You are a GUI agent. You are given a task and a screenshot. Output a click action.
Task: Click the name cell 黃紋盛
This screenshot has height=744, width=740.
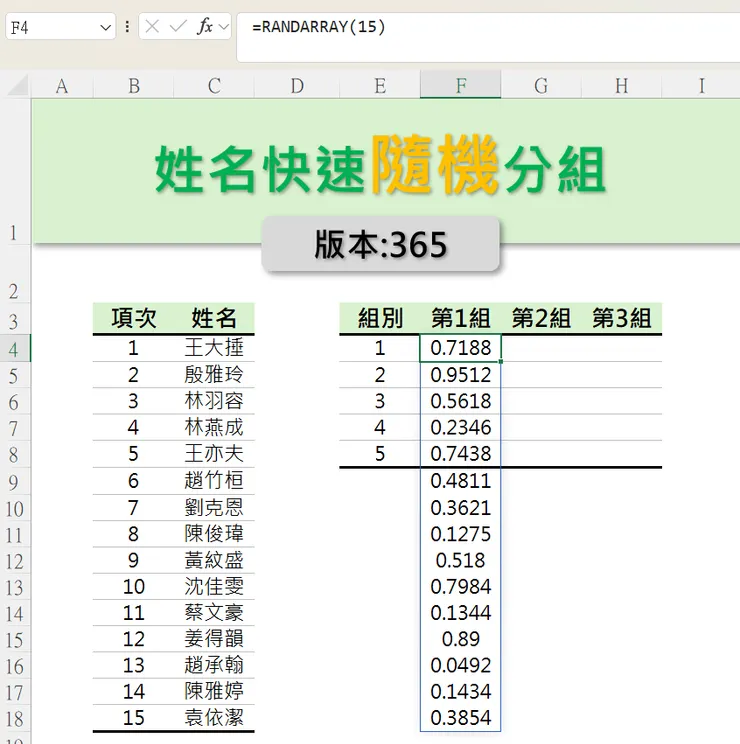click(214, 560)
